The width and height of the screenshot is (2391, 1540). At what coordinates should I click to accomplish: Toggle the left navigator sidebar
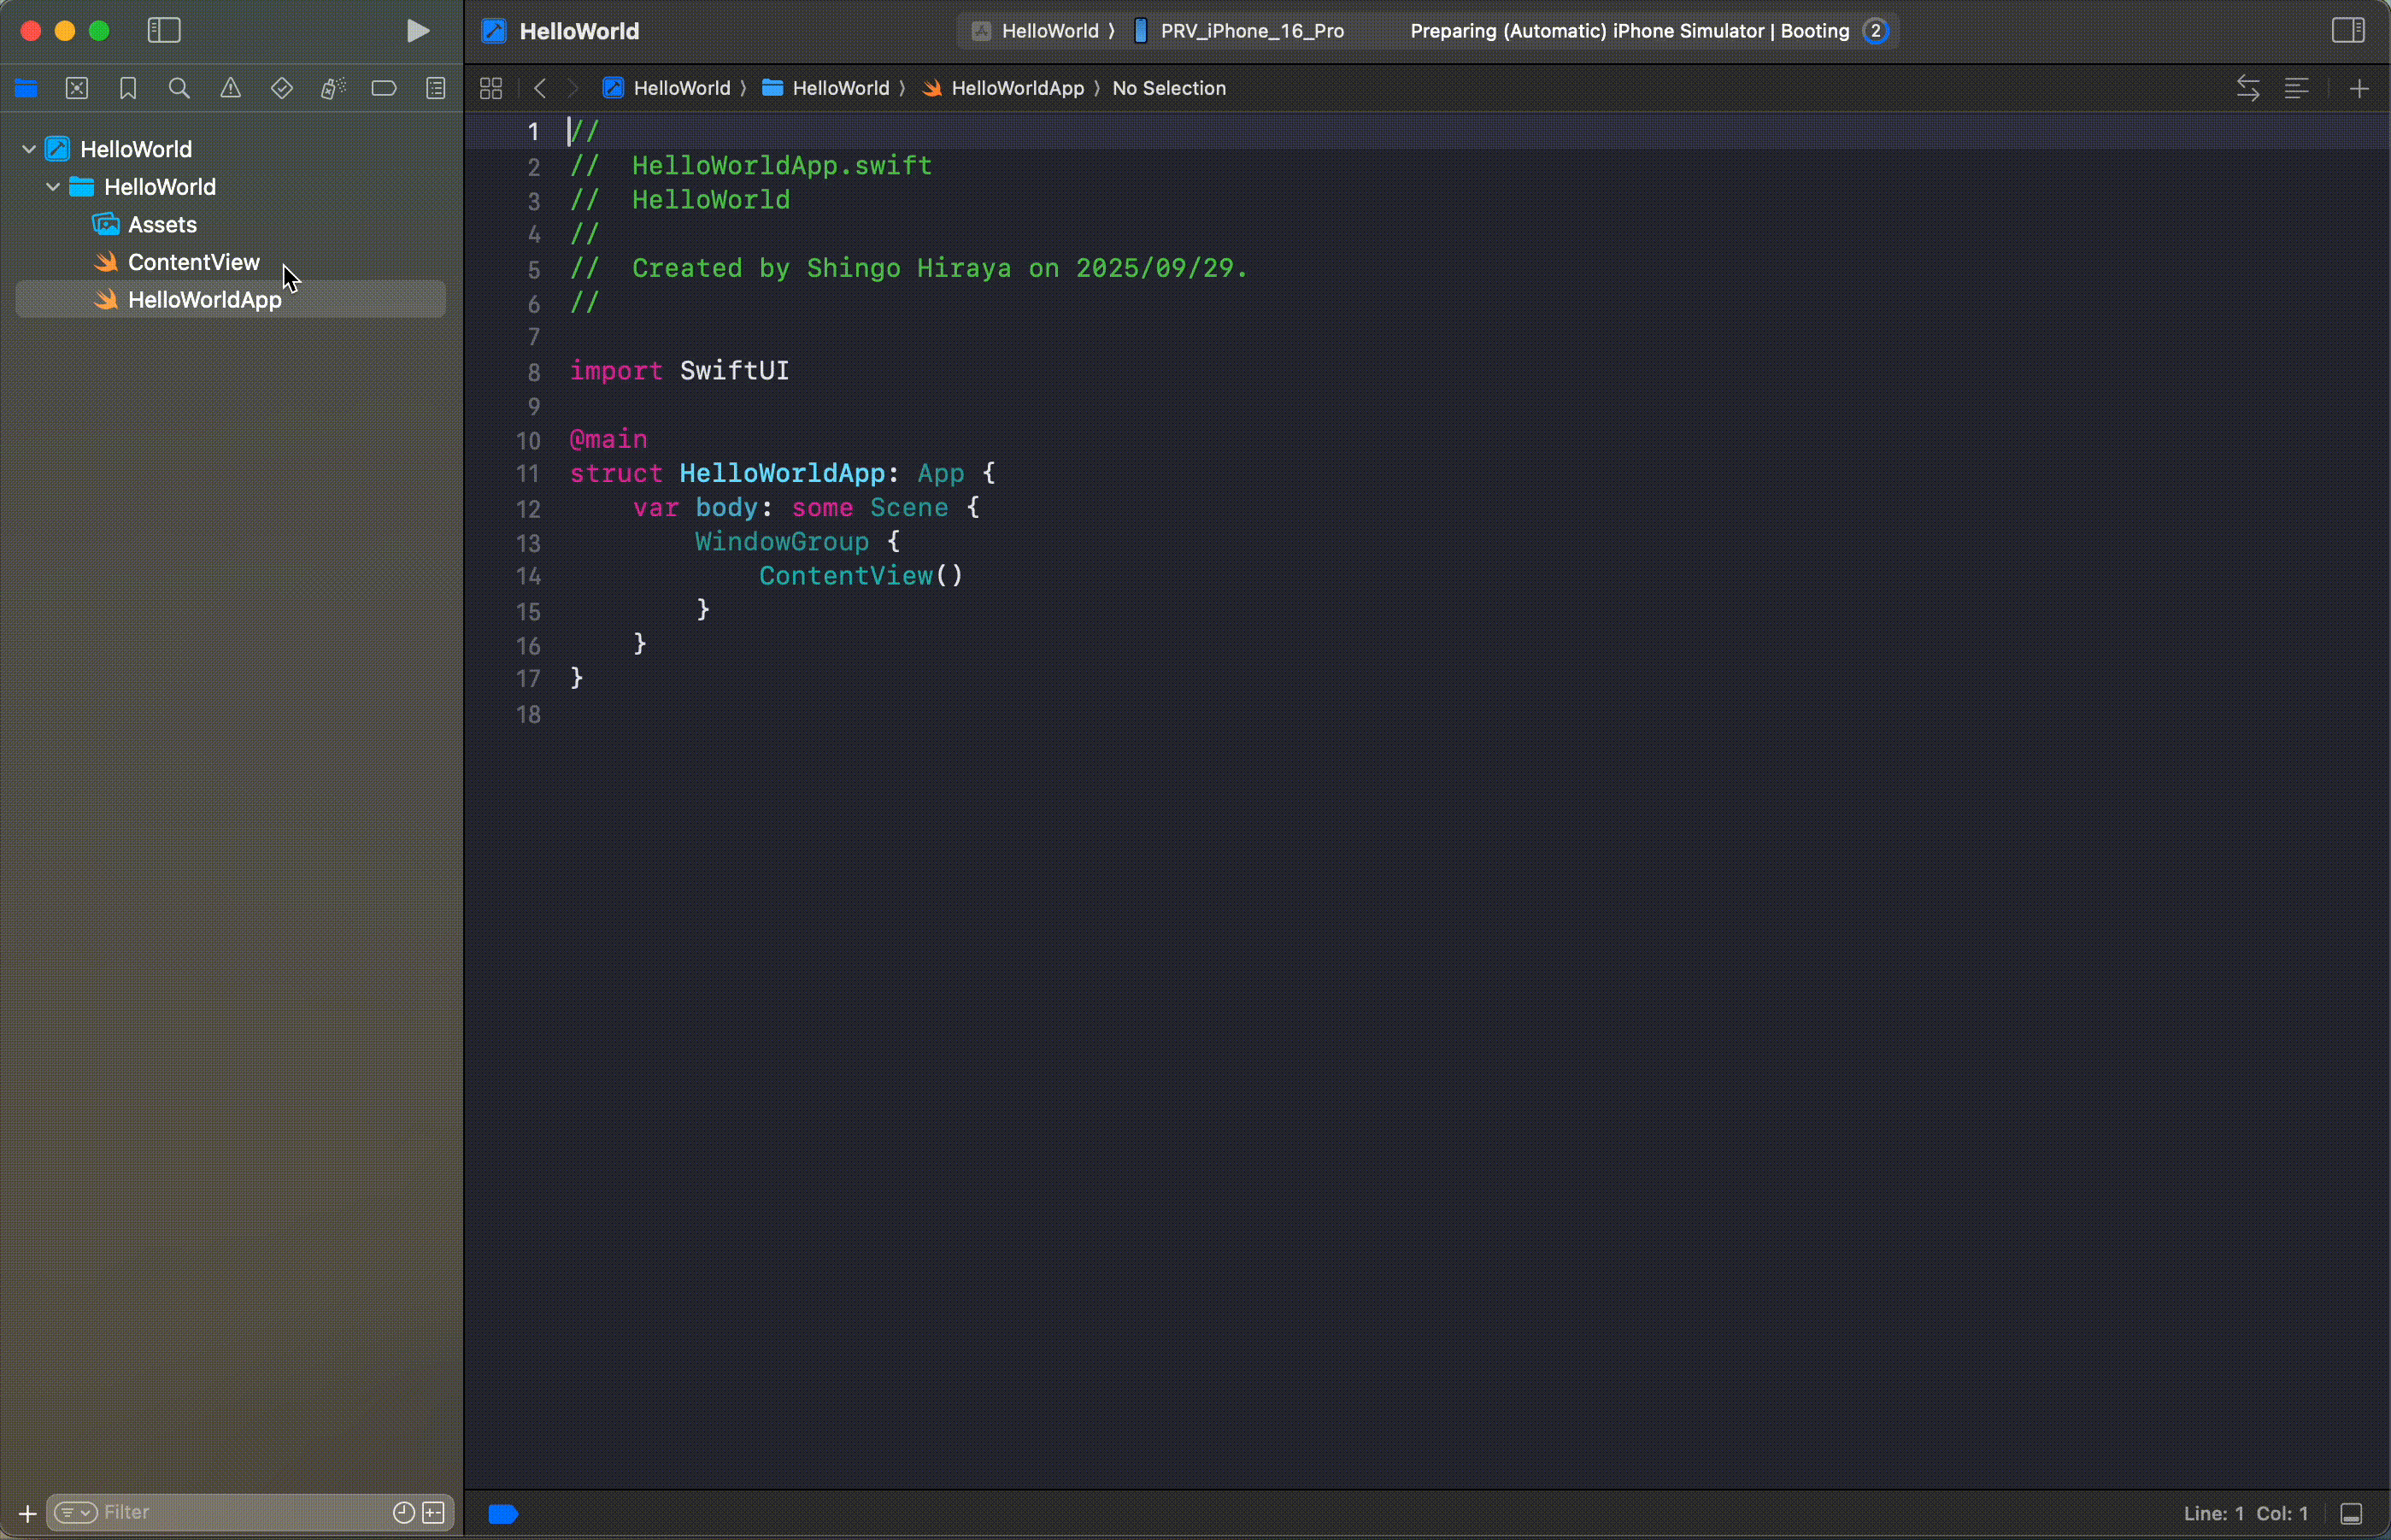click(x=164, y=31)
